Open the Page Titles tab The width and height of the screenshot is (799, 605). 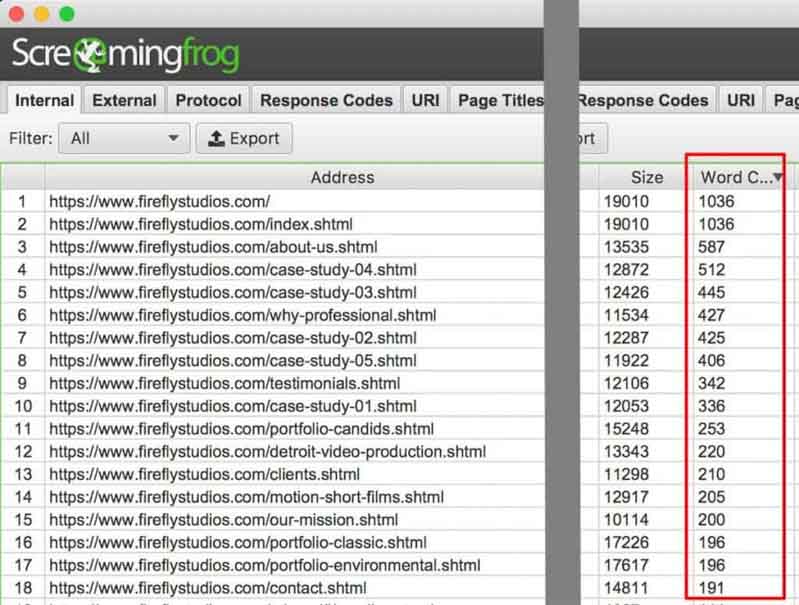click(500, 100)
